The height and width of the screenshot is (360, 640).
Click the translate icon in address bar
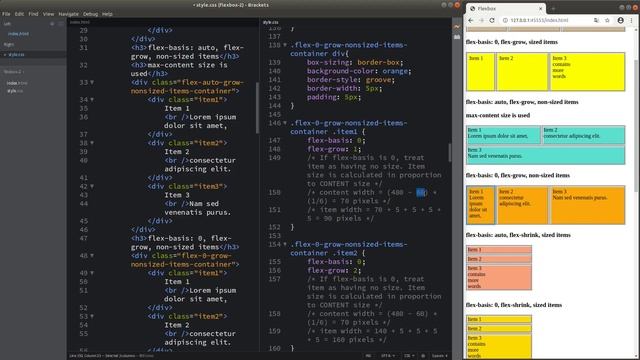pos(596,20)
